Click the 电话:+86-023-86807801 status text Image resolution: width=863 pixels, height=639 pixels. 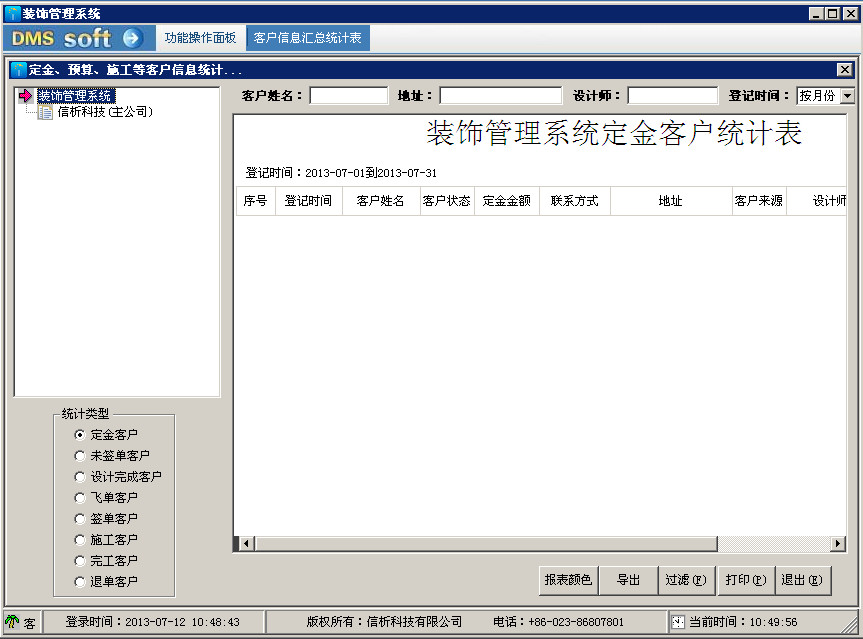559,622
